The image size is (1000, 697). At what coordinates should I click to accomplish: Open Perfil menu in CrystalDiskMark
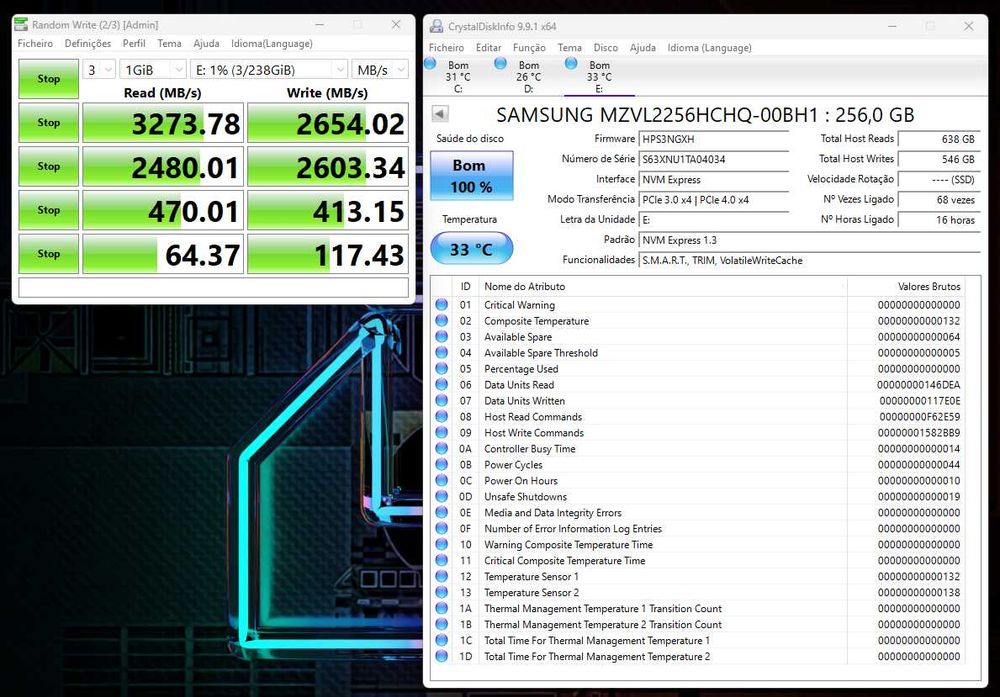pos(134,43)
